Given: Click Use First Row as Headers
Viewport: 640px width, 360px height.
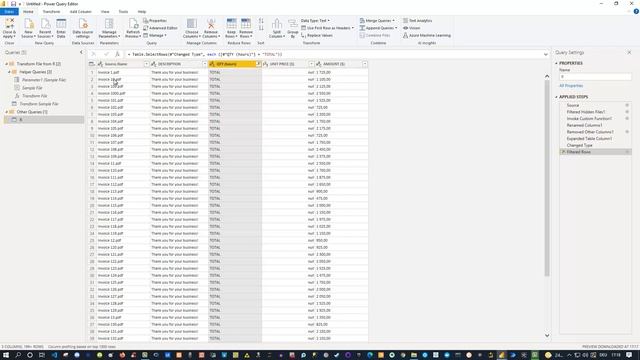Looking at the screenshot, I should [327, 28].
